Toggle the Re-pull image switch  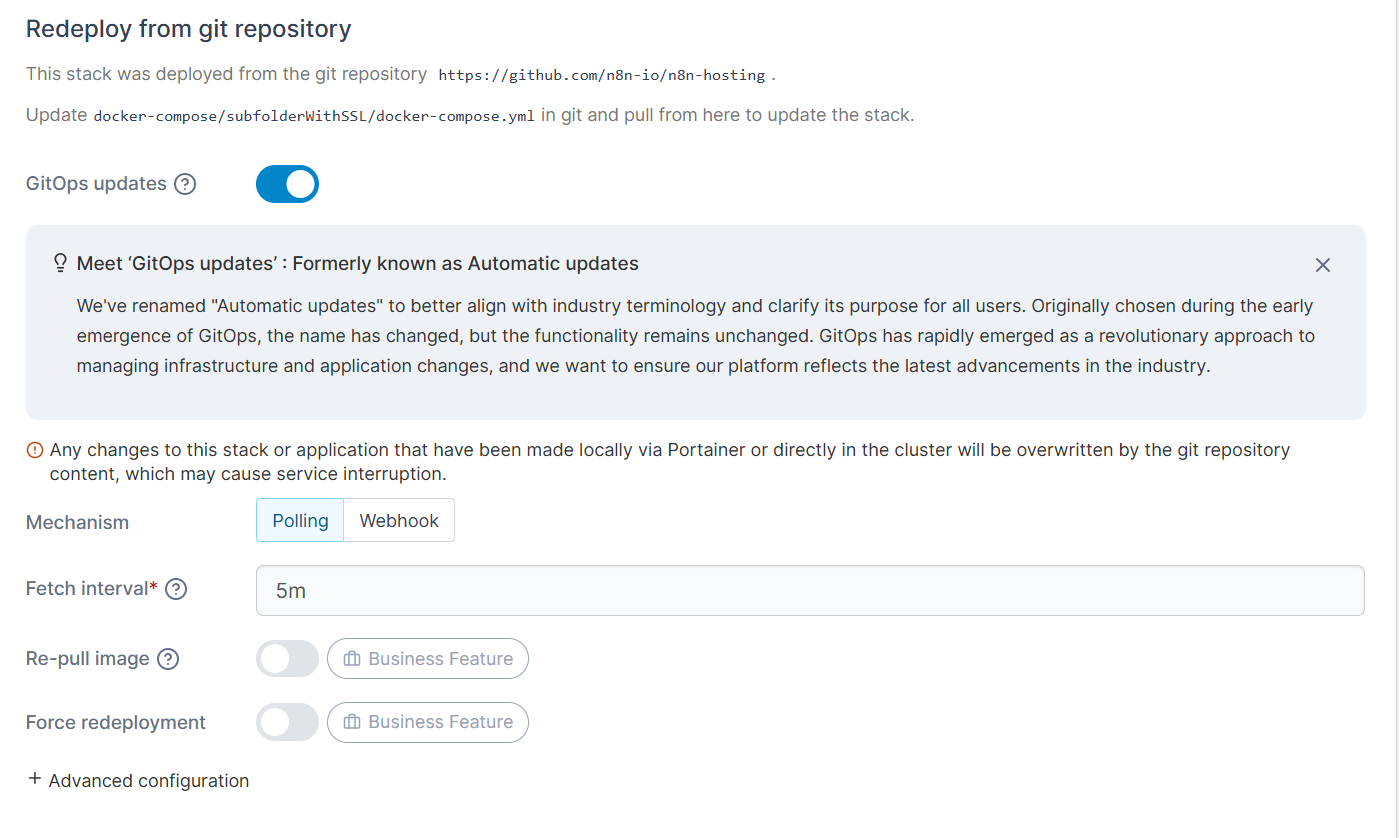pos(287,659)
